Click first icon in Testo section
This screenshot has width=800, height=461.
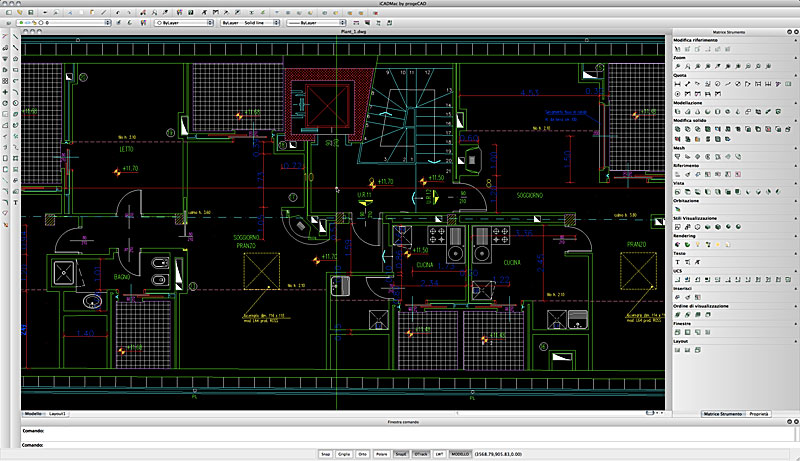pyautogui.click(x=678, y=262)
